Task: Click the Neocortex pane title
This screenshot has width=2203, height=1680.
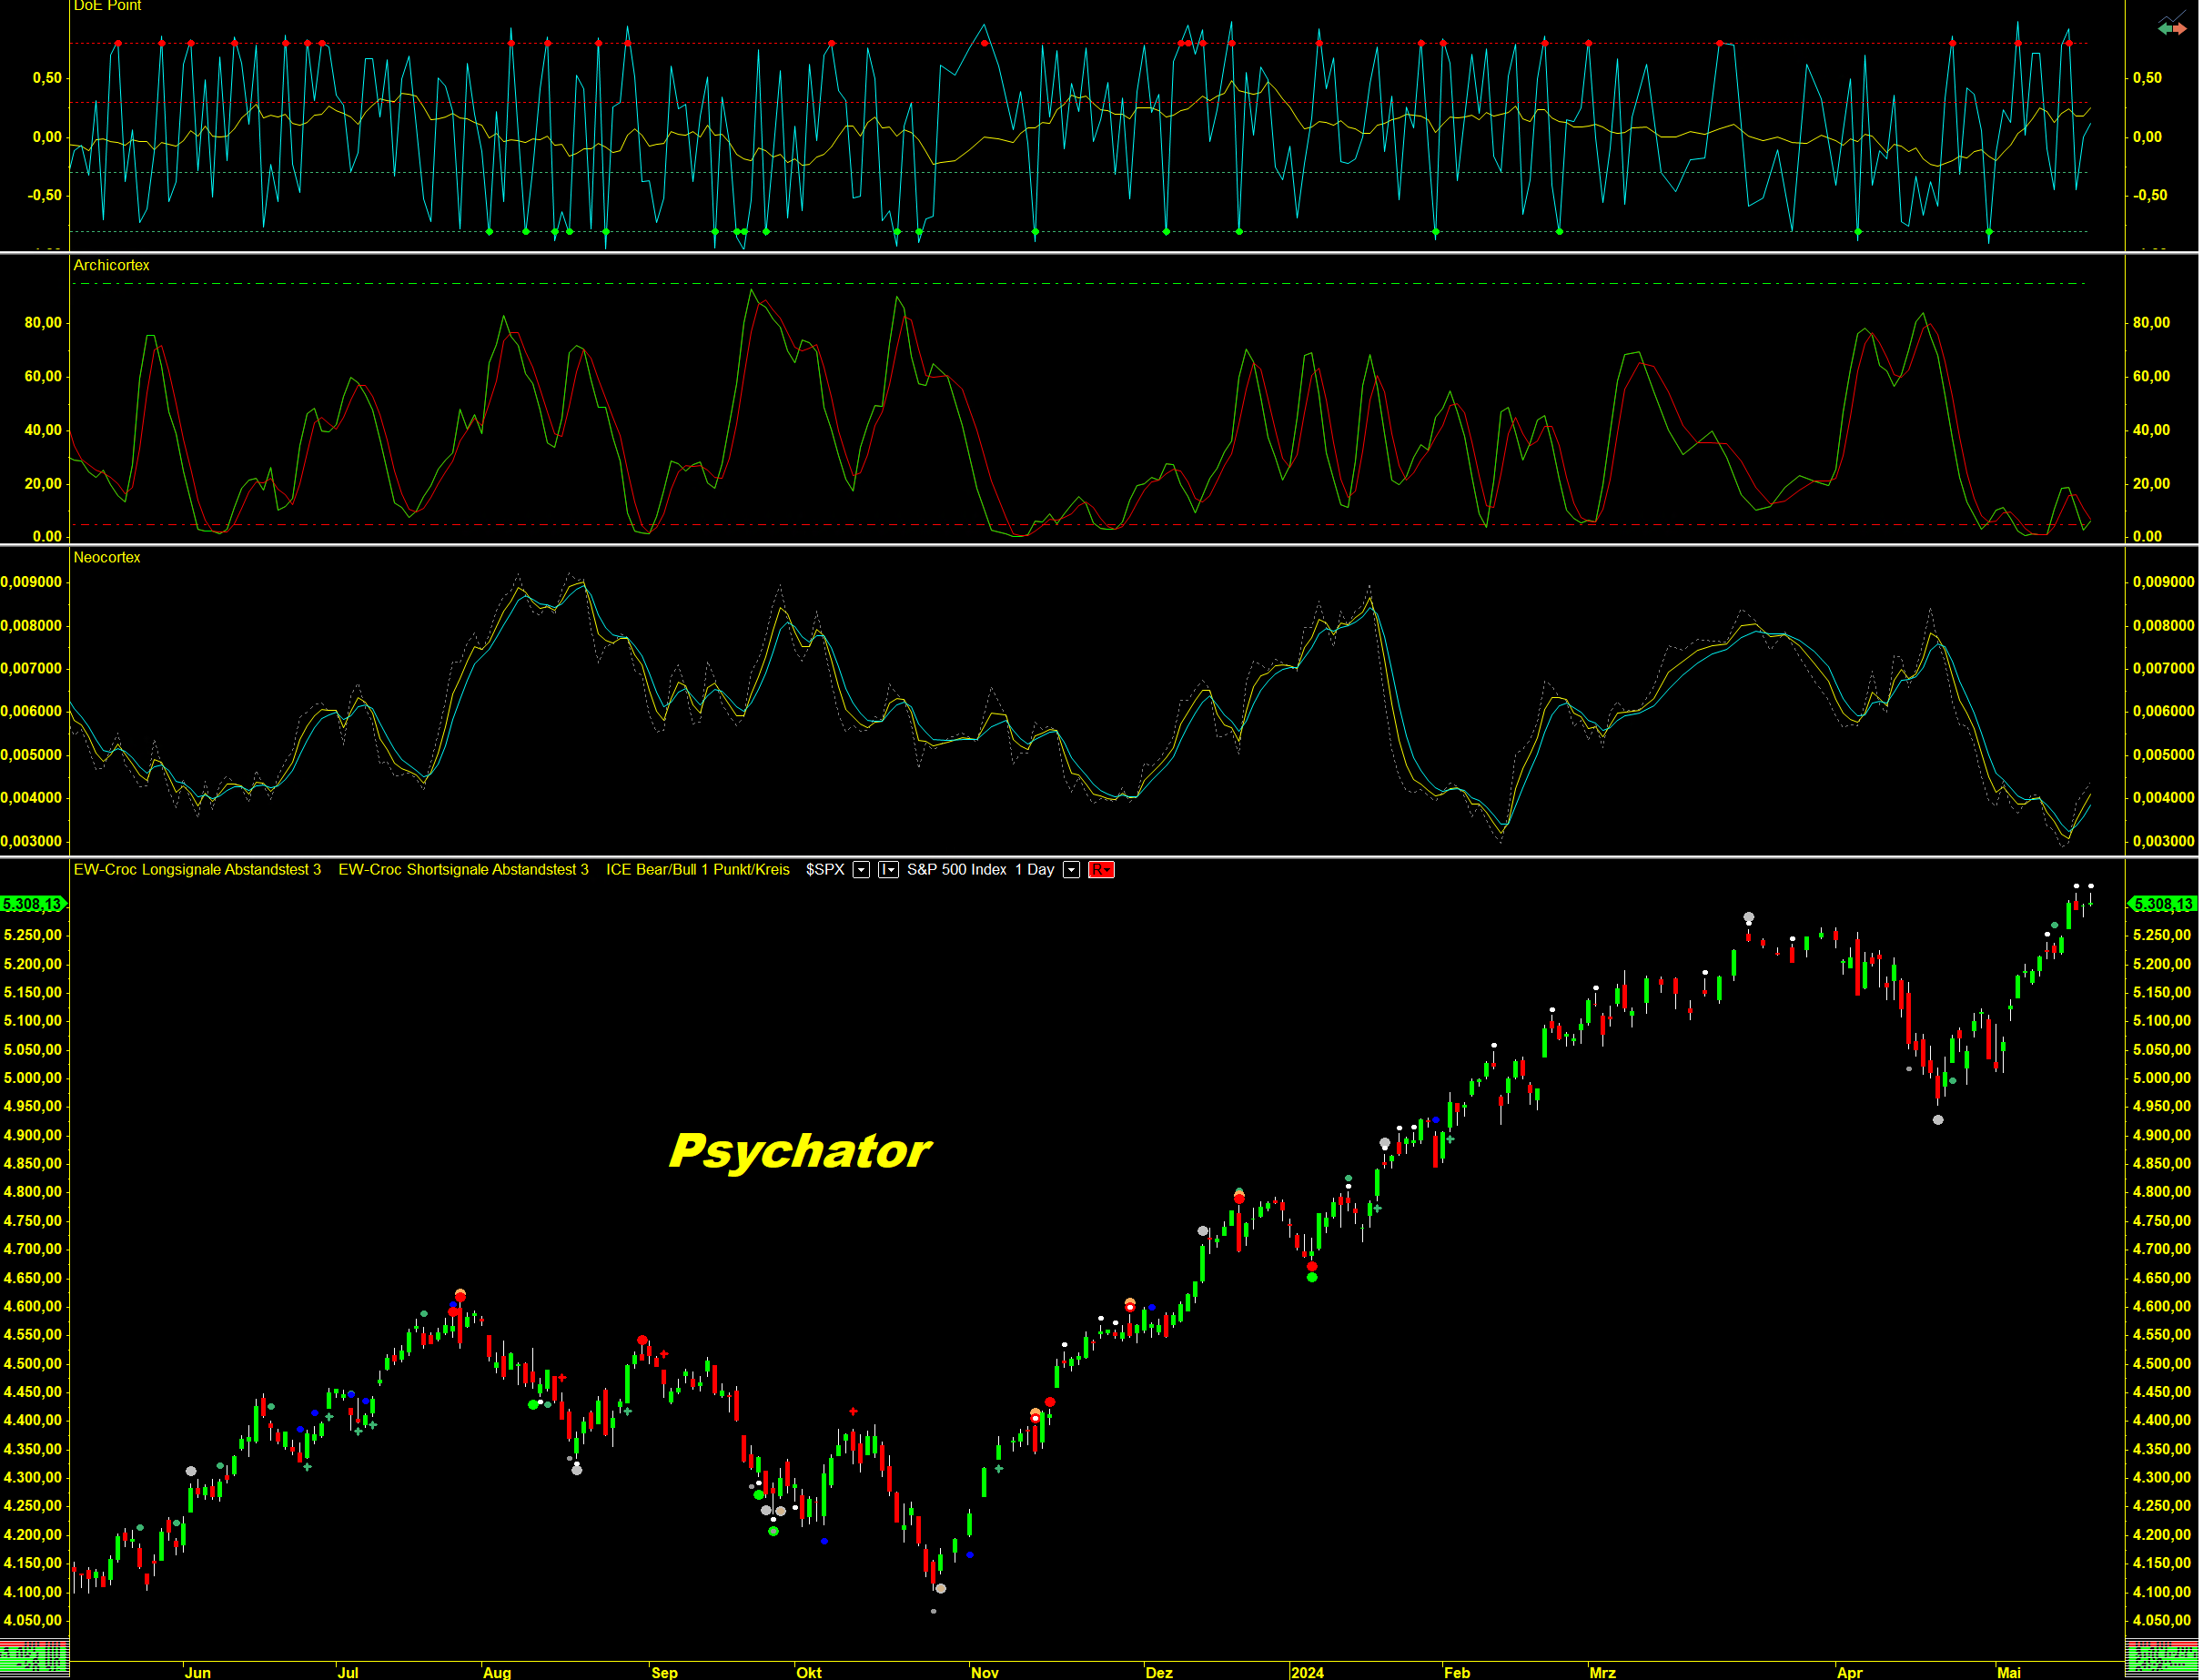Action: (107, 558)
